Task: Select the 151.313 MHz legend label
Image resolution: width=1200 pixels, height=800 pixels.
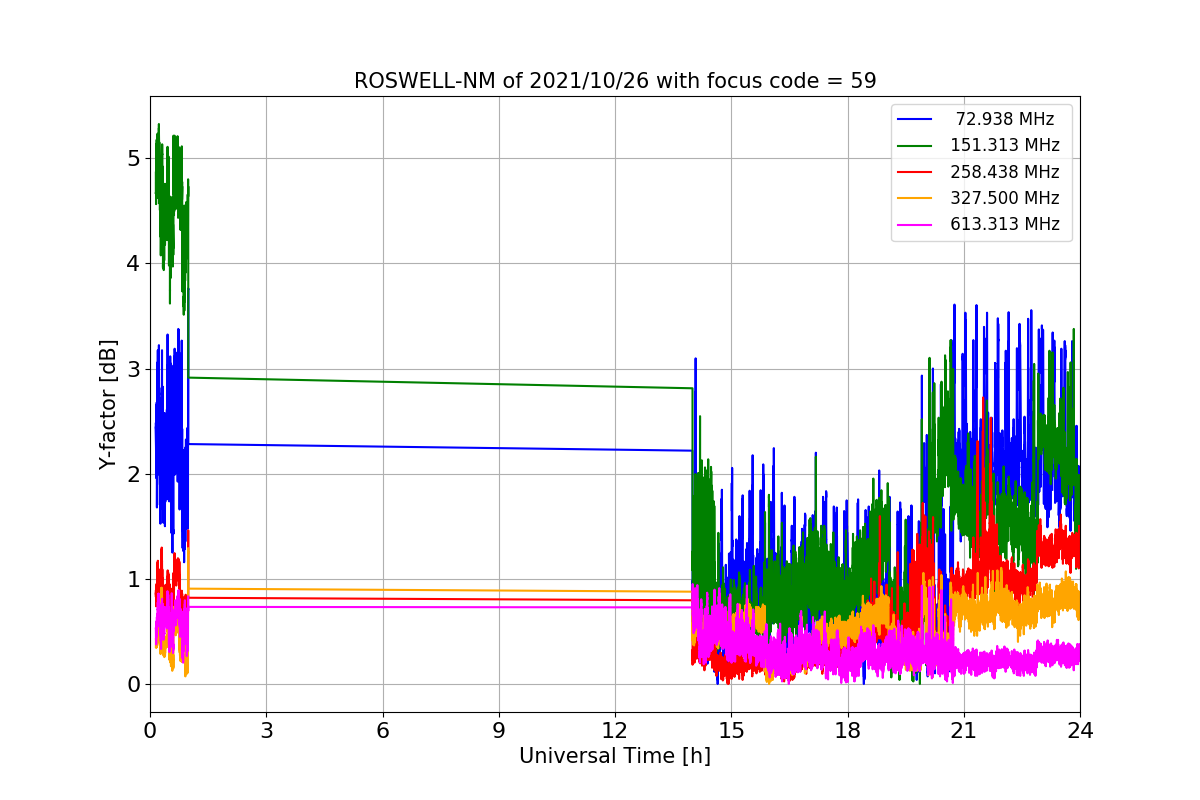Action: tap(1005, 145)
